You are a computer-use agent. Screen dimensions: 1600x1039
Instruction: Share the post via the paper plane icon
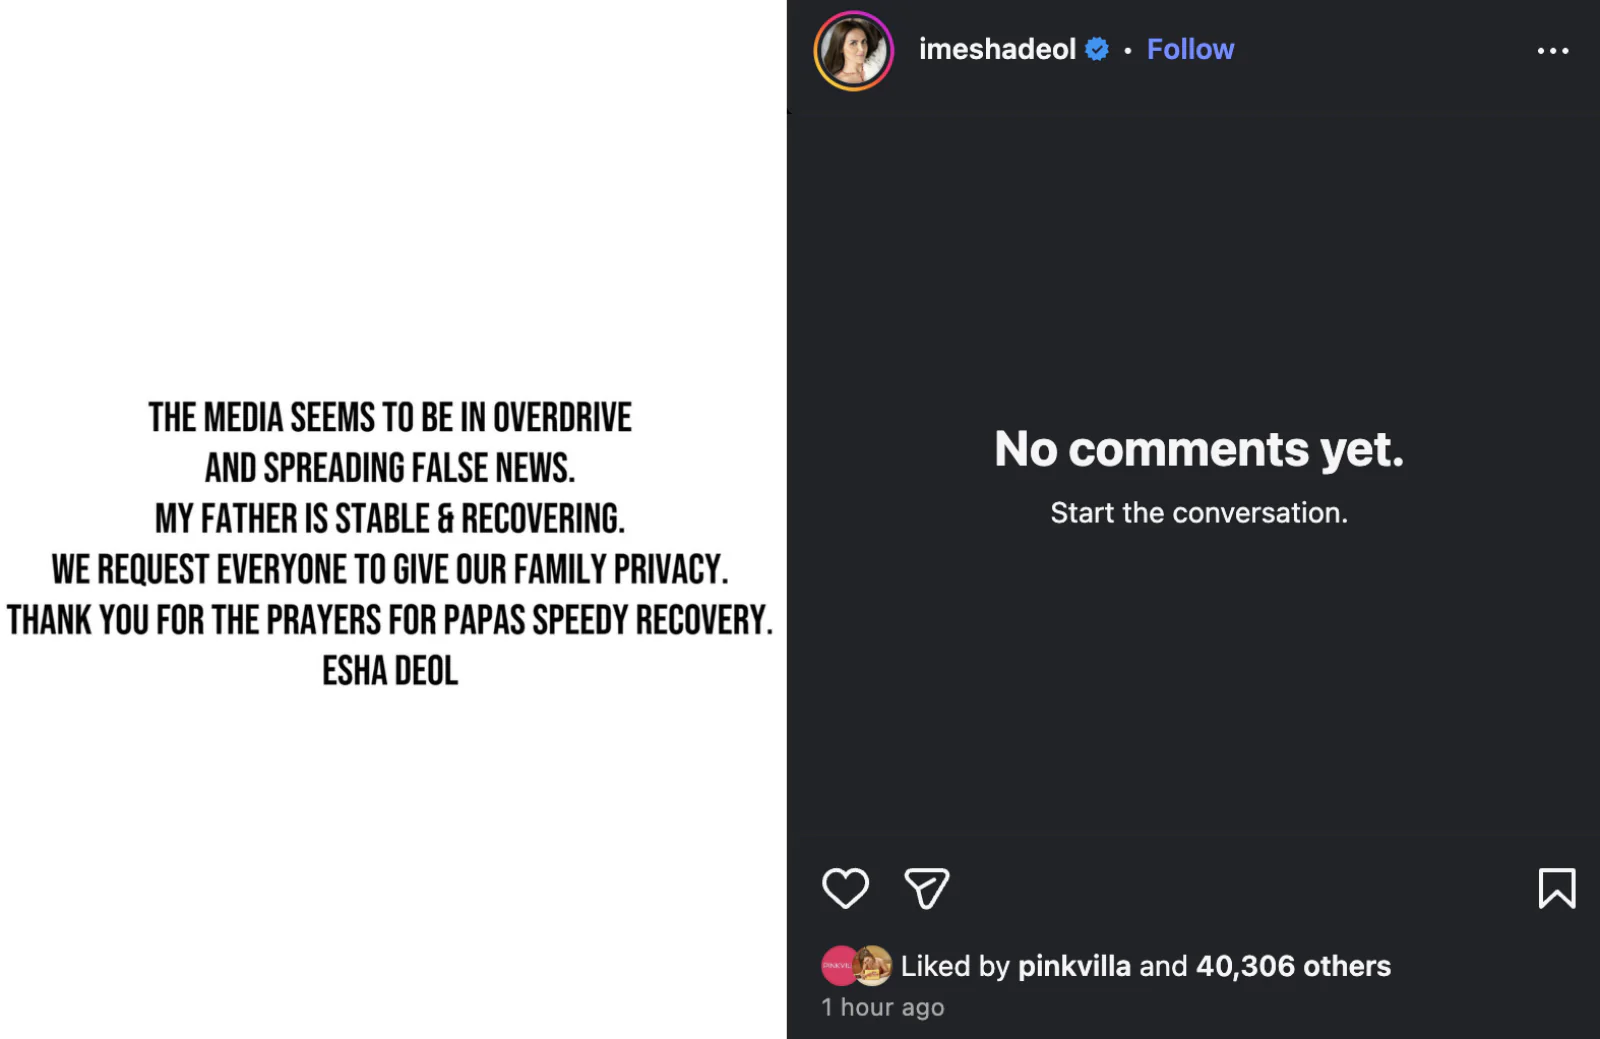926,887
